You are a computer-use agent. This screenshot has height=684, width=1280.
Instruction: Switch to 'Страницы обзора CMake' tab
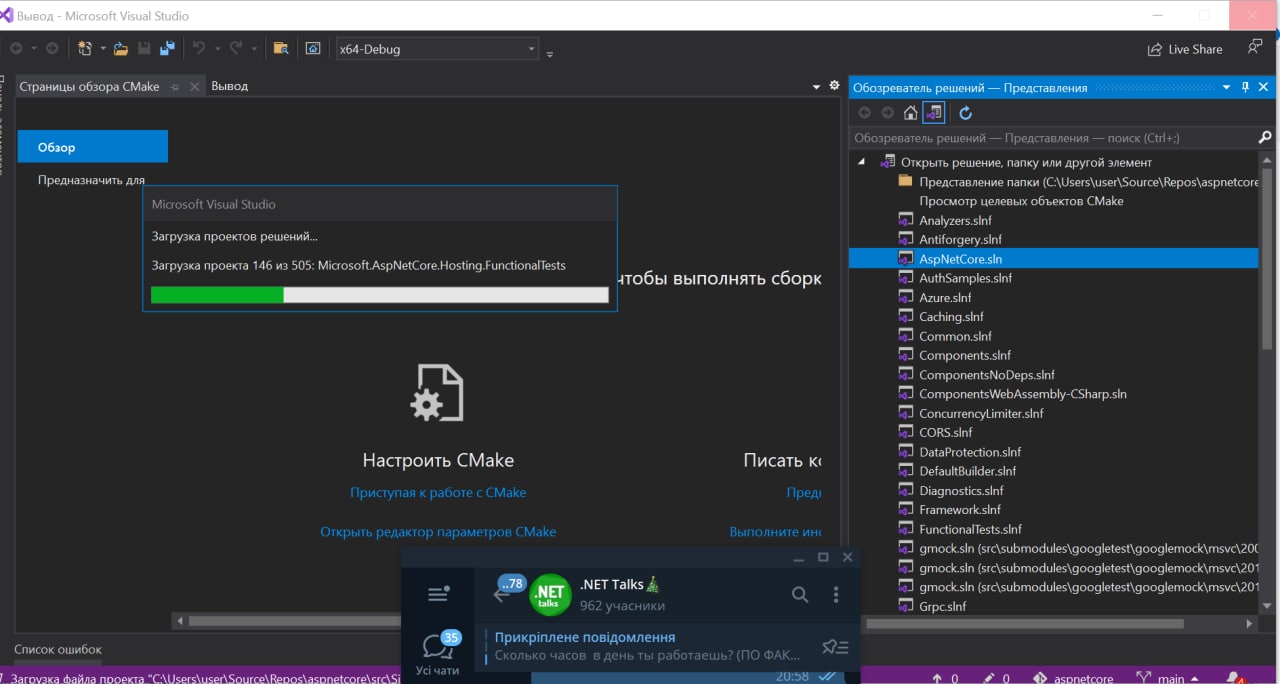click(89, 86)
